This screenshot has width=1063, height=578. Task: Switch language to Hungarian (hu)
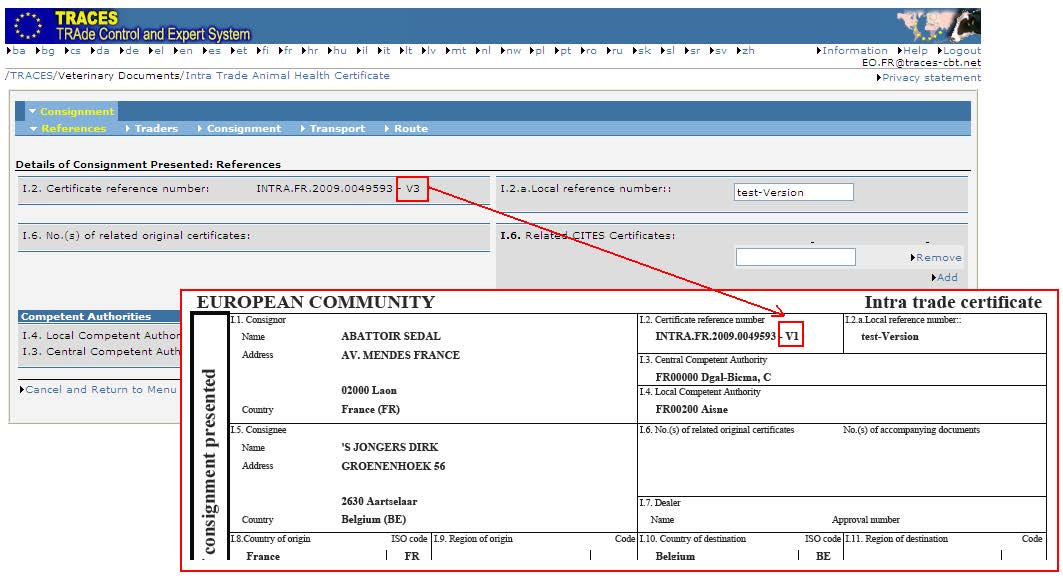click(x=337, y=51)
